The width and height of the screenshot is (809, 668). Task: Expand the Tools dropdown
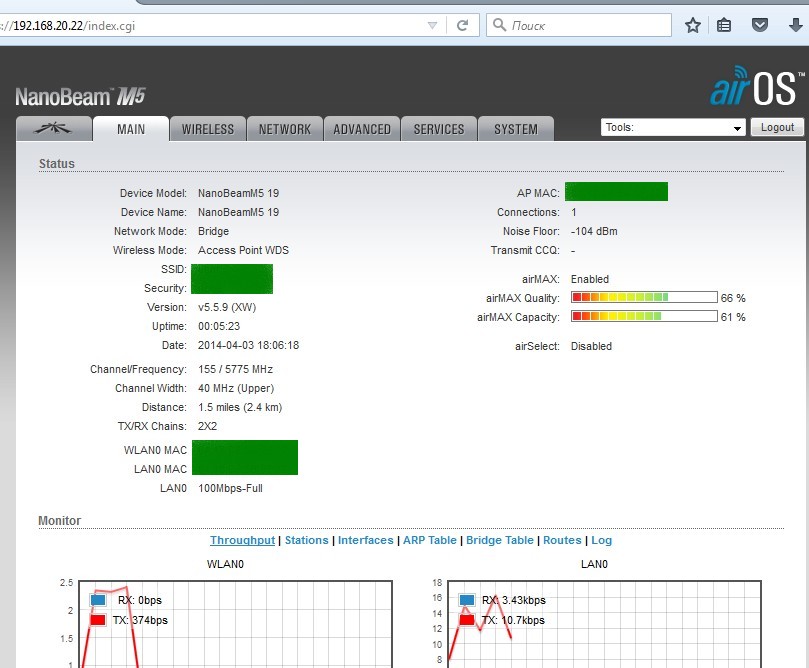(x=673, y=127)
